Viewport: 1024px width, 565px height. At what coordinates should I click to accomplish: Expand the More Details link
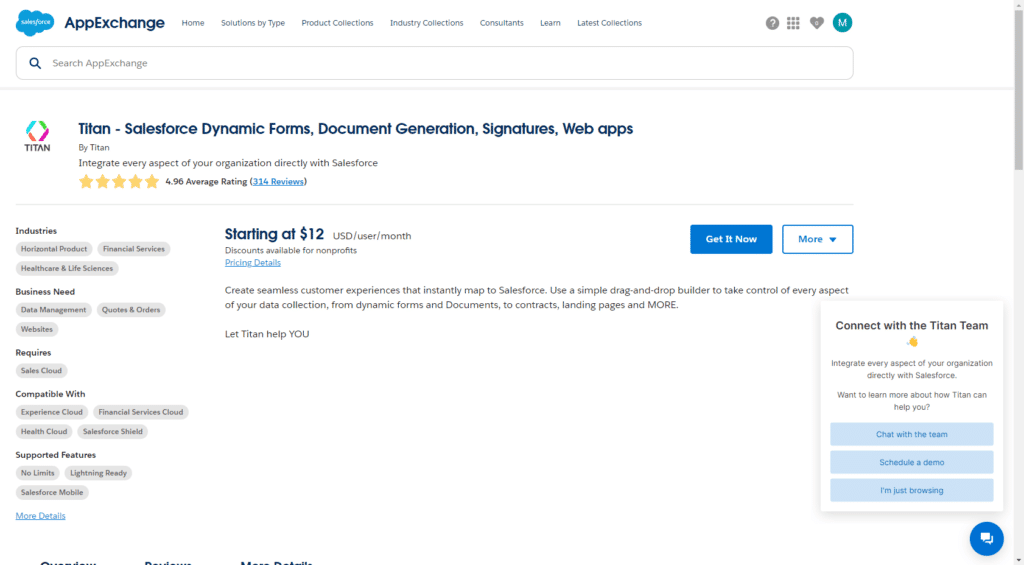40,516
